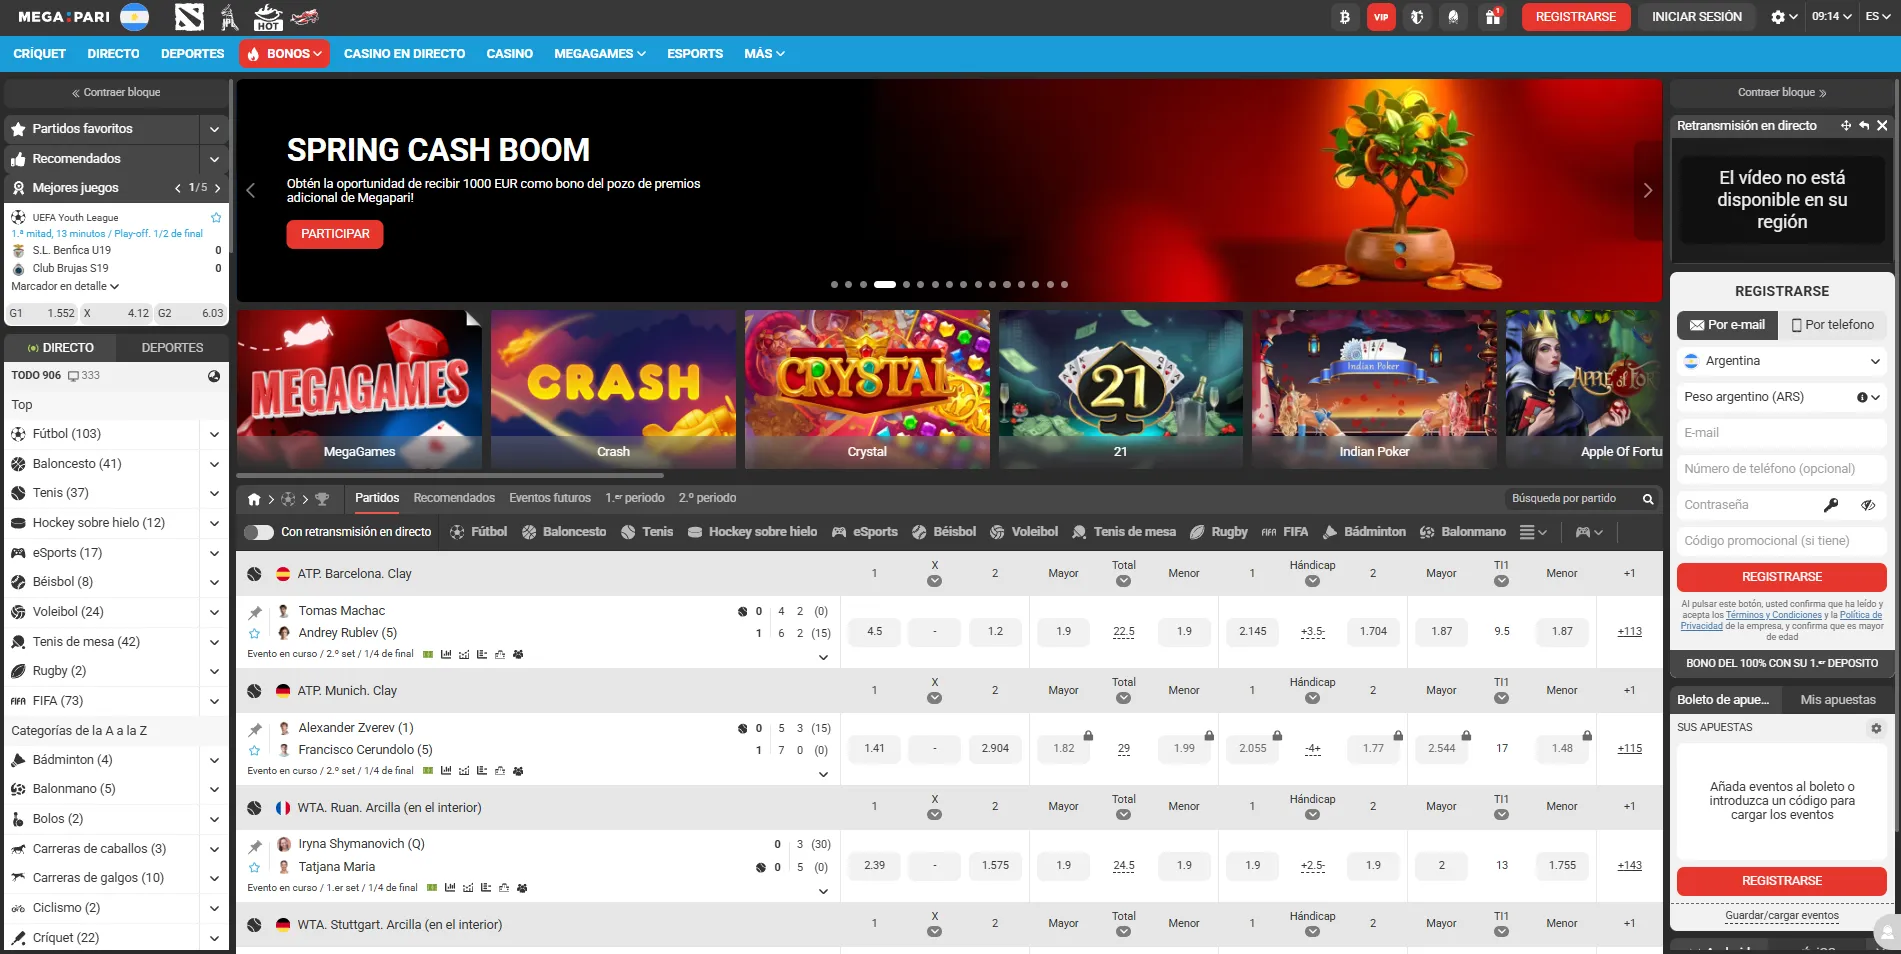Click odds 4.5 for Tomas Machac

(x=875, y=632)
